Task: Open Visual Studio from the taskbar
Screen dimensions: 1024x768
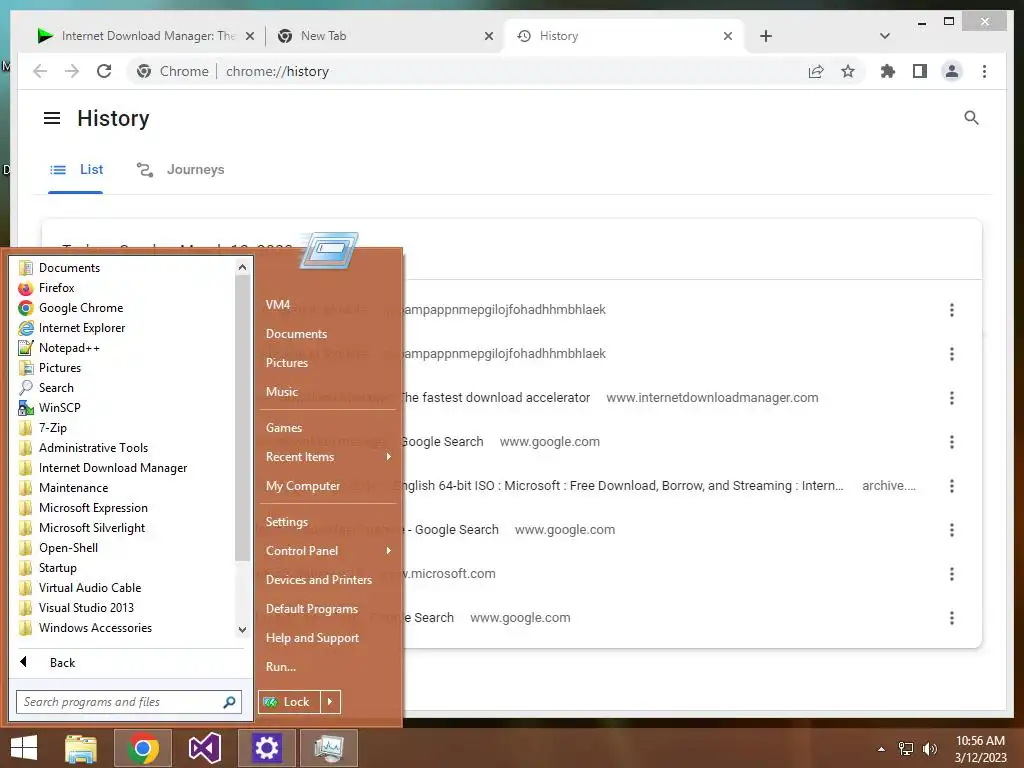Action: click(x=204, y=748)
